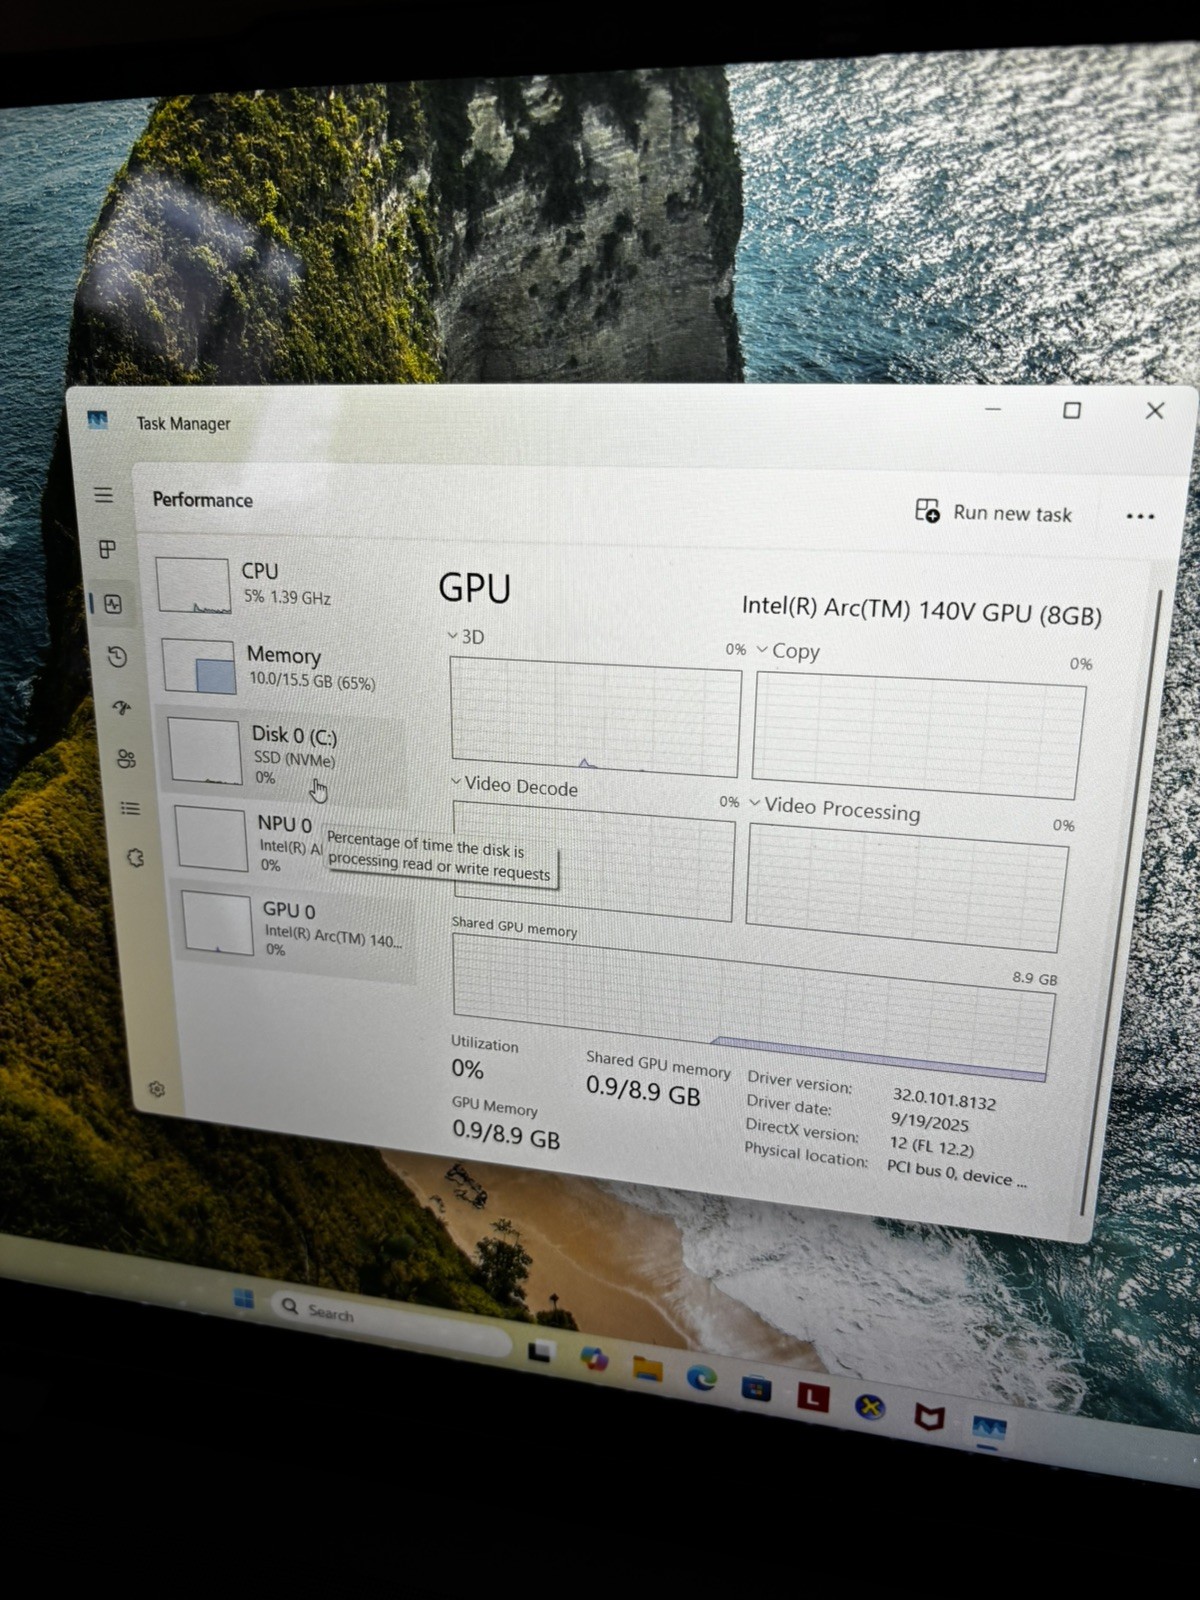Click driver version 32.0.101.8132
The height and width of the screenshot is (1600, 1200).
(x=944, y=1100)
